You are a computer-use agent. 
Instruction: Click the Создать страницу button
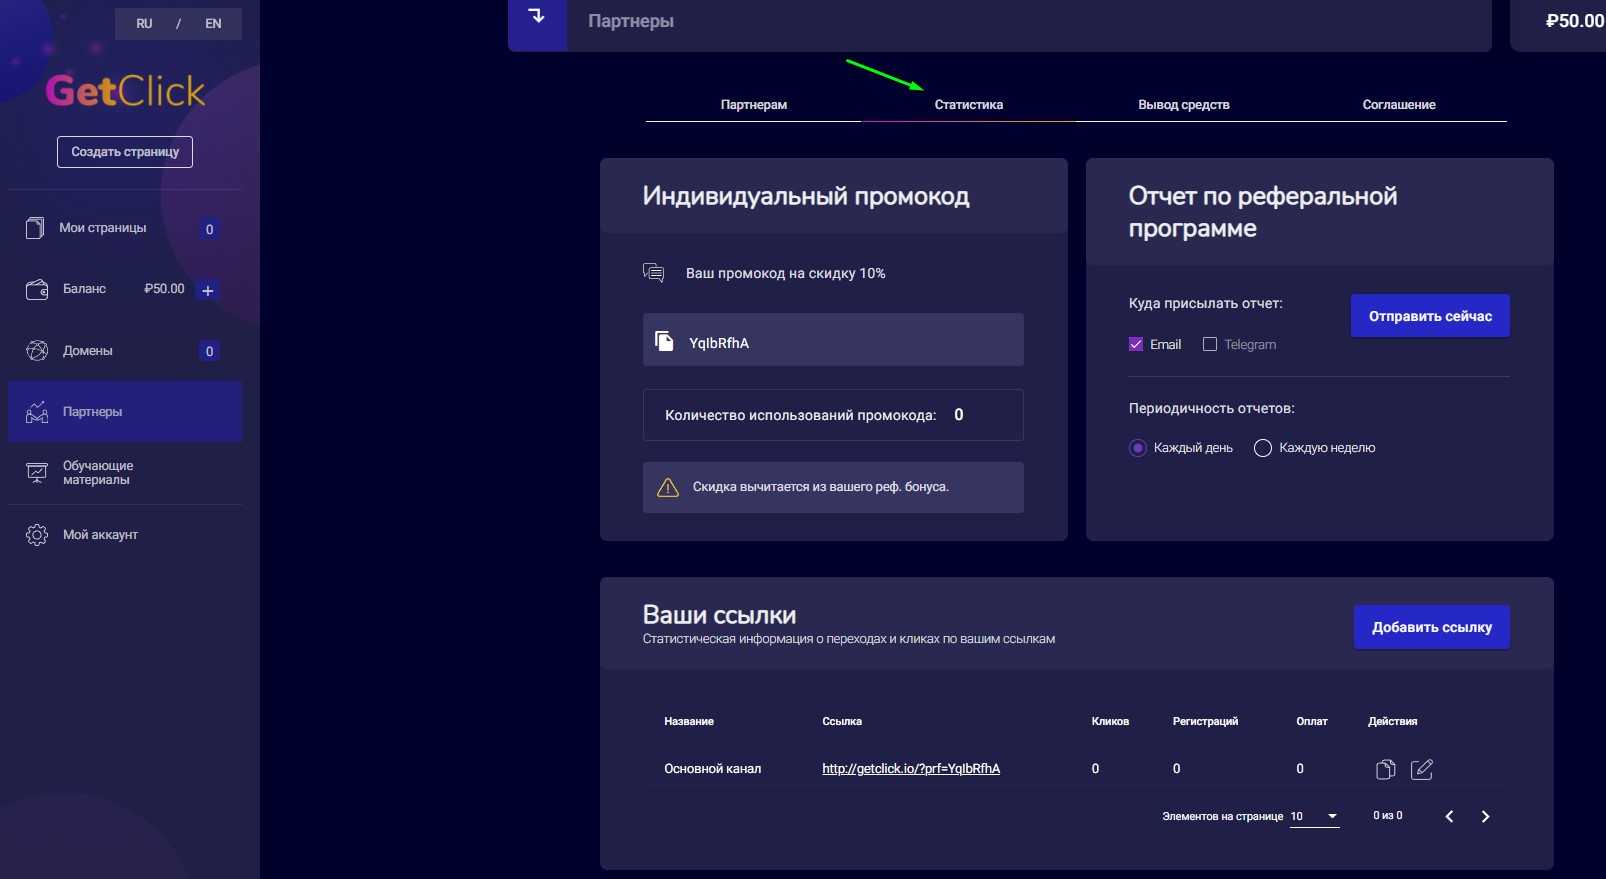pyautogui.click(x=125, y=152)
